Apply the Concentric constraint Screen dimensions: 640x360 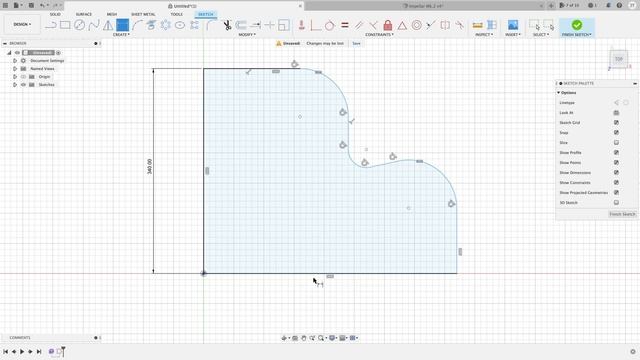tap(416, 25)
